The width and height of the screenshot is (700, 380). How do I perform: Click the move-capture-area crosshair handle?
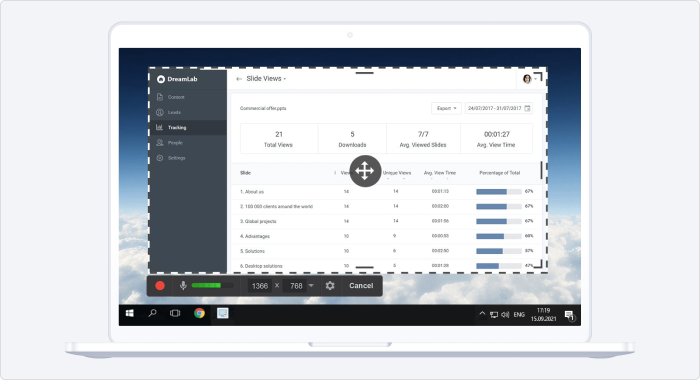365,171
